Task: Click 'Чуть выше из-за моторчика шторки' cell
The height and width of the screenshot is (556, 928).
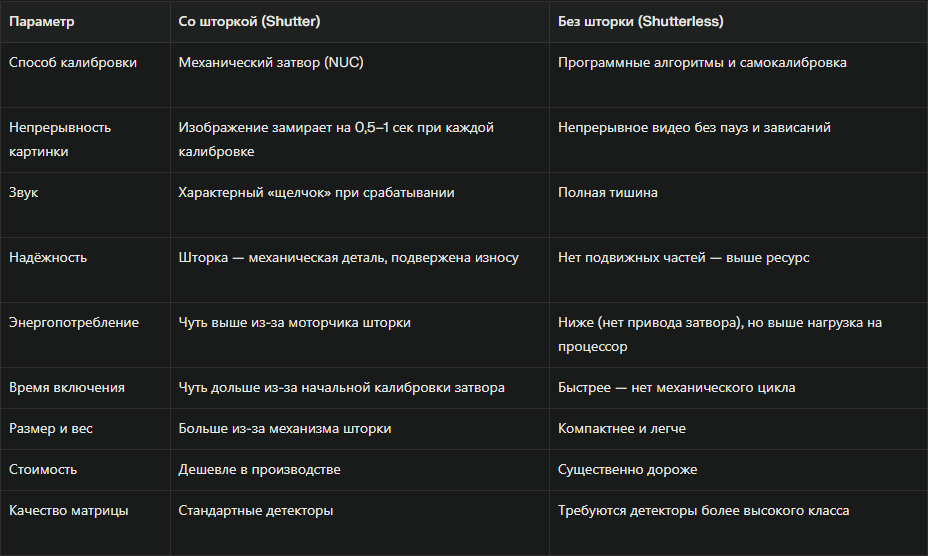Action: click(294, 322)
